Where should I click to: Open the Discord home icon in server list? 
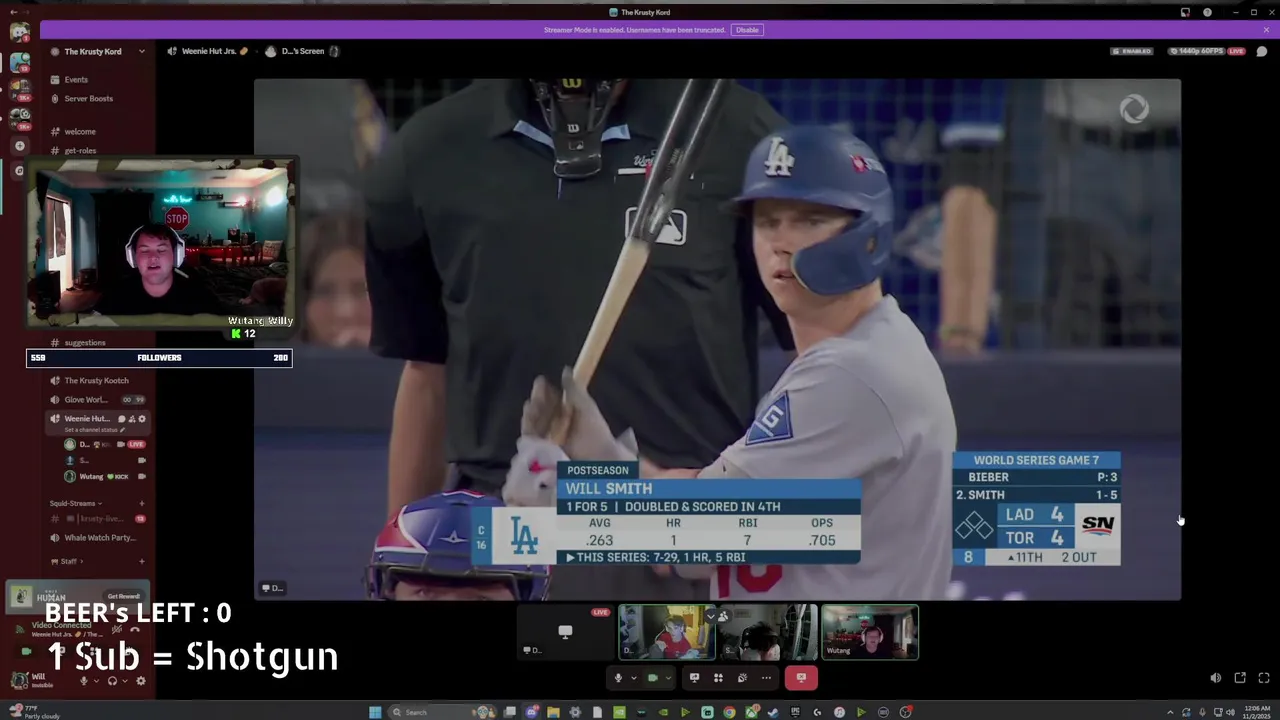coord(19,31)
